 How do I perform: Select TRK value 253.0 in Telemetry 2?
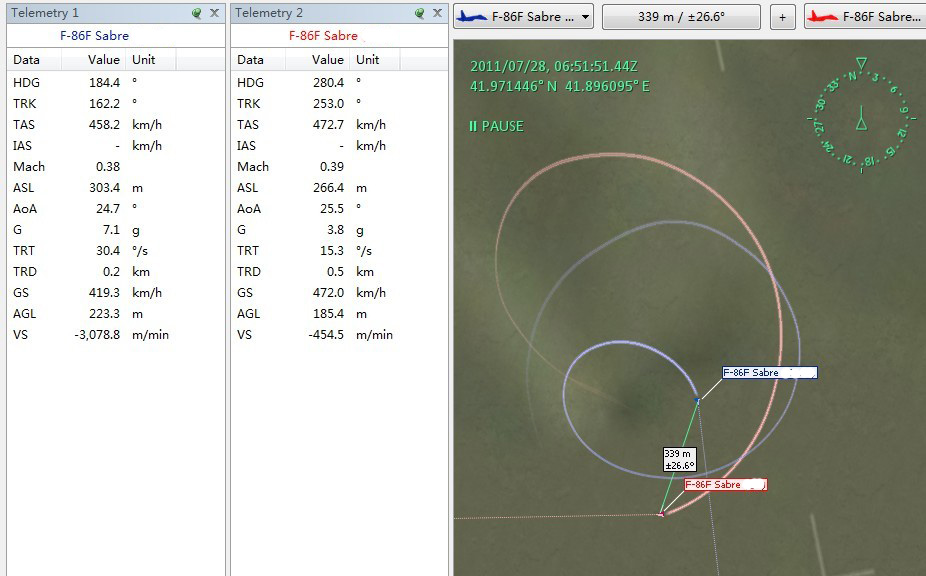click(x=328, y=104)
